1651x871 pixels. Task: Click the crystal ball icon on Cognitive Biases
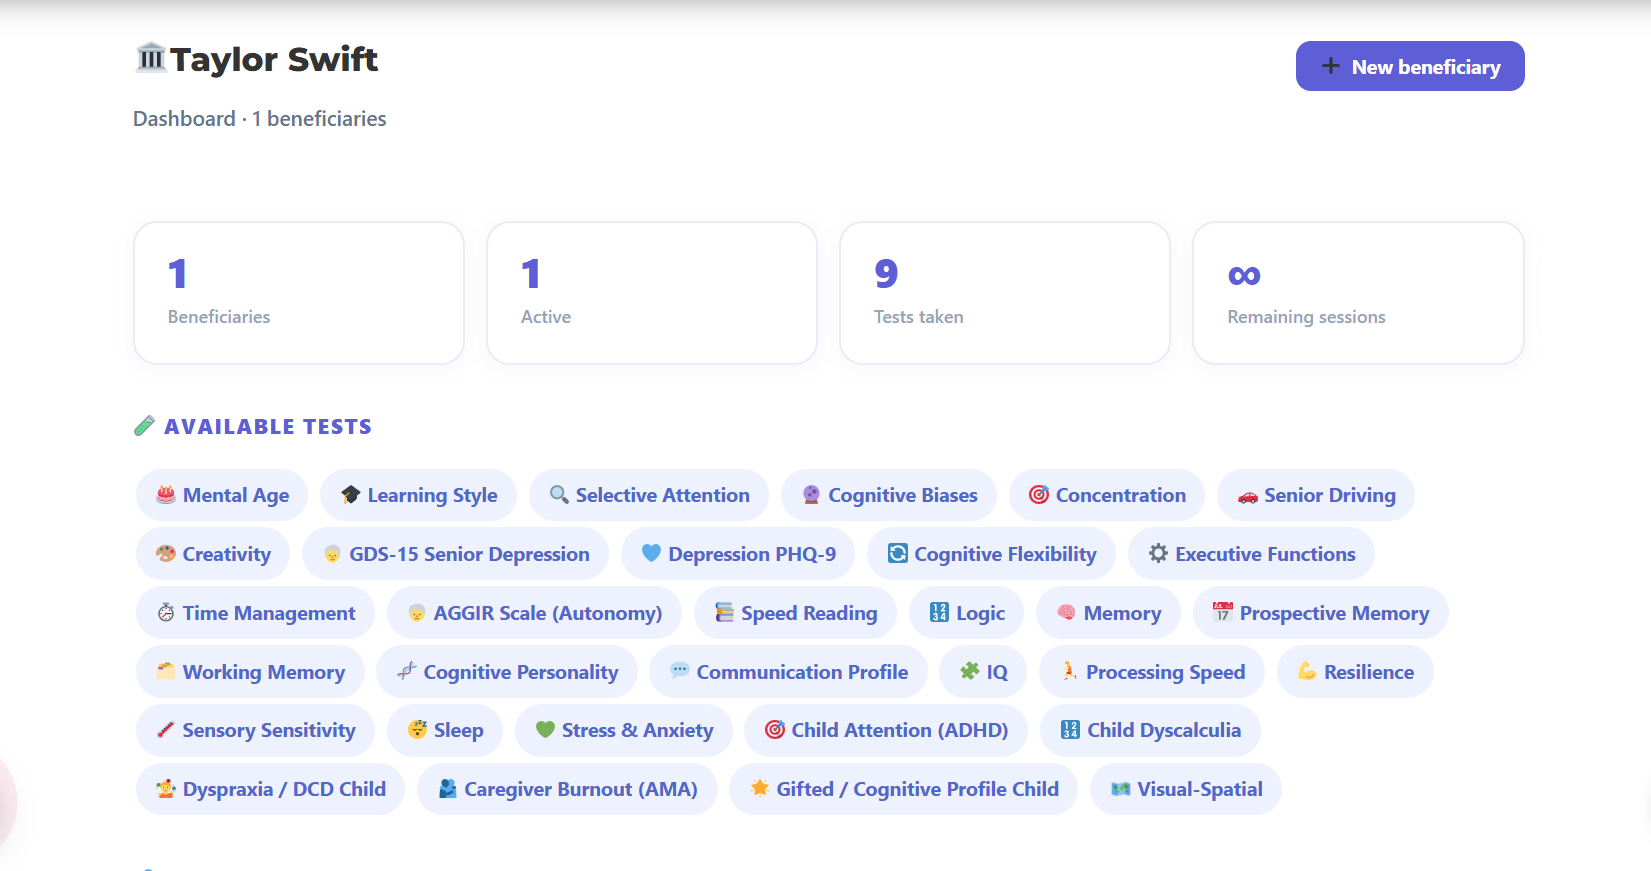coord(811,495)
